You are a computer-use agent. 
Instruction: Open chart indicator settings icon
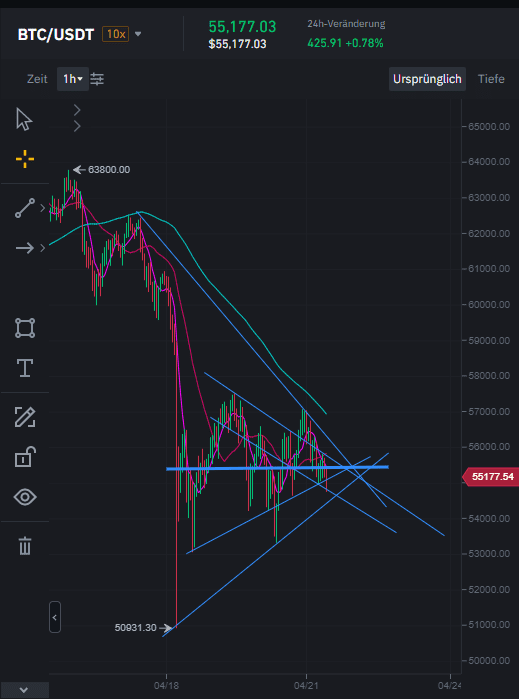[x=97, y=79]
